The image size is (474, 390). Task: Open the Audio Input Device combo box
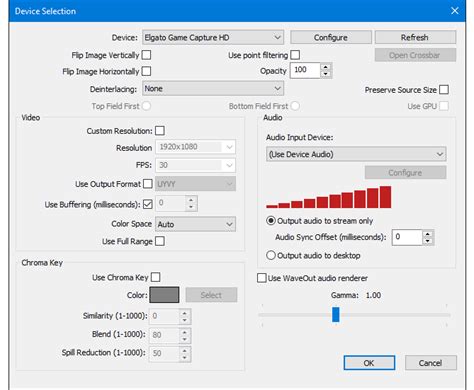(x=356, y=154)
